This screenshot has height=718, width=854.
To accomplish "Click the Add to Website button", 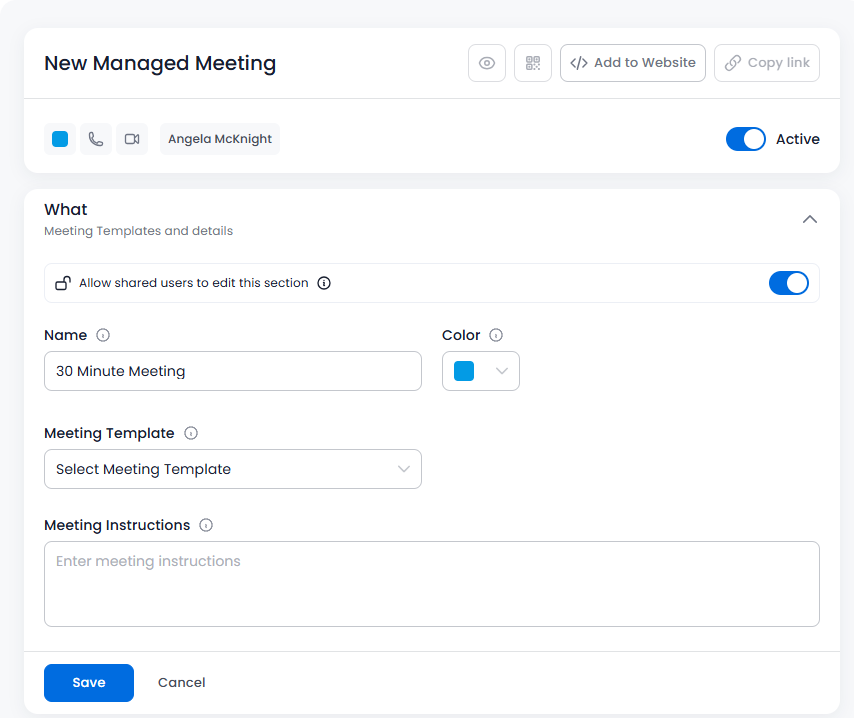I will coord(633,63).
